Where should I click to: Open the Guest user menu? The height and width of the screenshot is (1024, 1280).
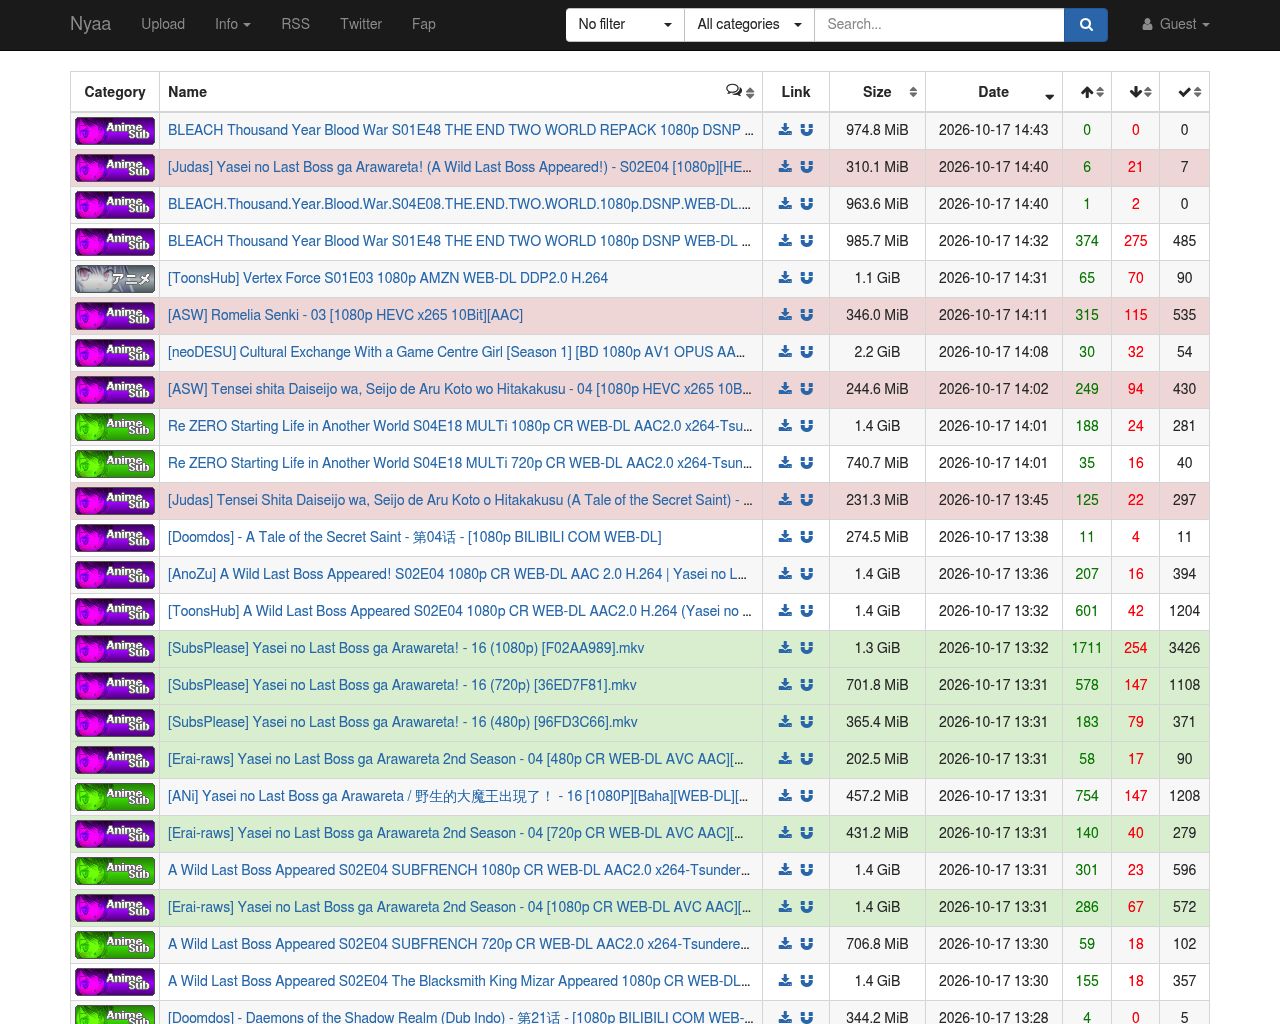point(1176,24)
